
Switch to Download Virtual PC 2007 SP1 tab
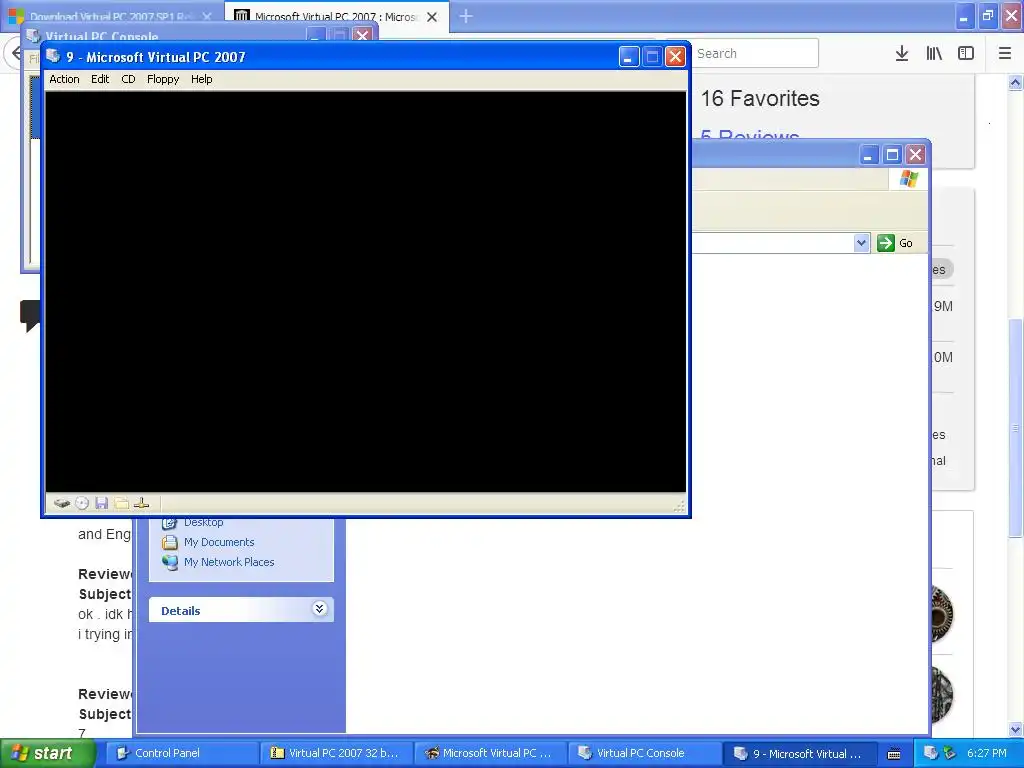point(111,16)
